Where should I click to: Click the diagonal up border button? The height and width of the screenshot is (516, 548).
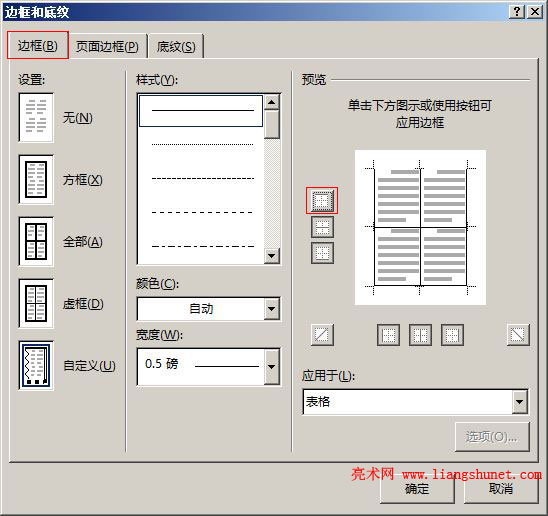click(x=322, y=335)
